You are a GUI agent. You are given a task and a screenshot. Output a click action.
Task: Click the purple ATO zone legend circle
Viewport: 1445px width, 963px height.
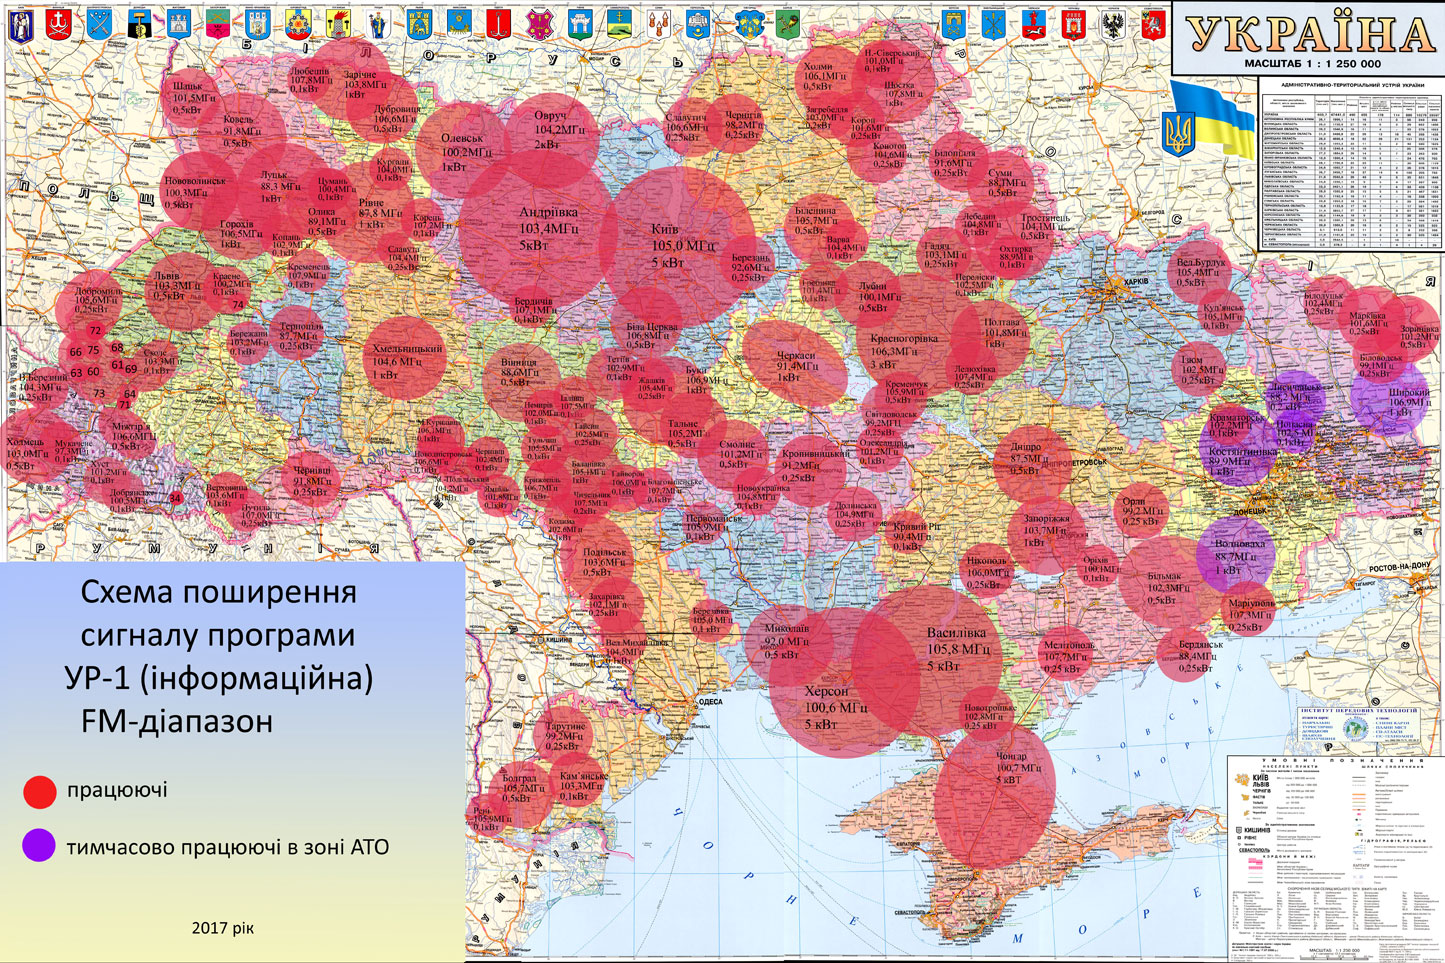(40, 845)
